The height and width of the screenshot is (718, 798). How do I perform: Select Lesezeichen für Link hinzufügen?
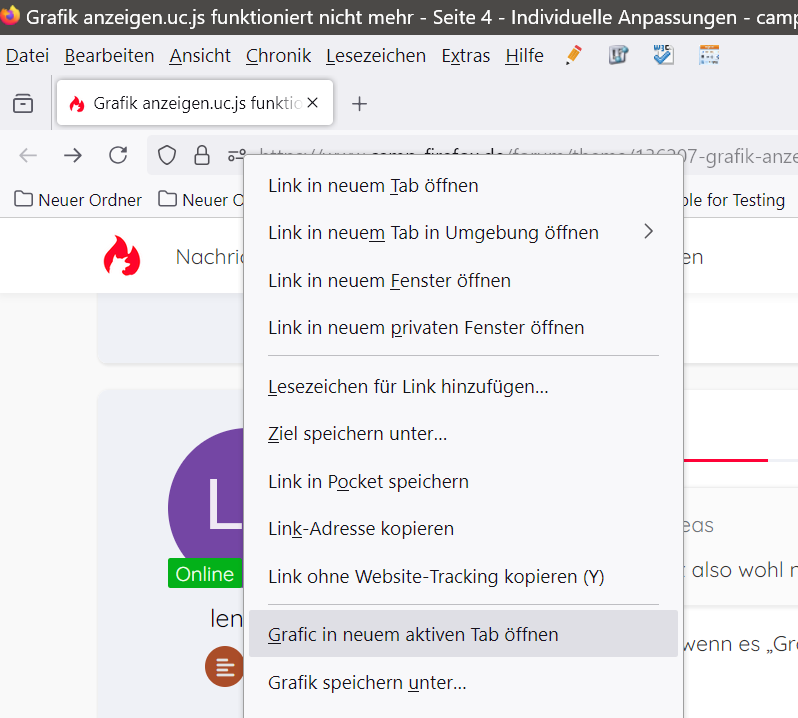point(463,387)
